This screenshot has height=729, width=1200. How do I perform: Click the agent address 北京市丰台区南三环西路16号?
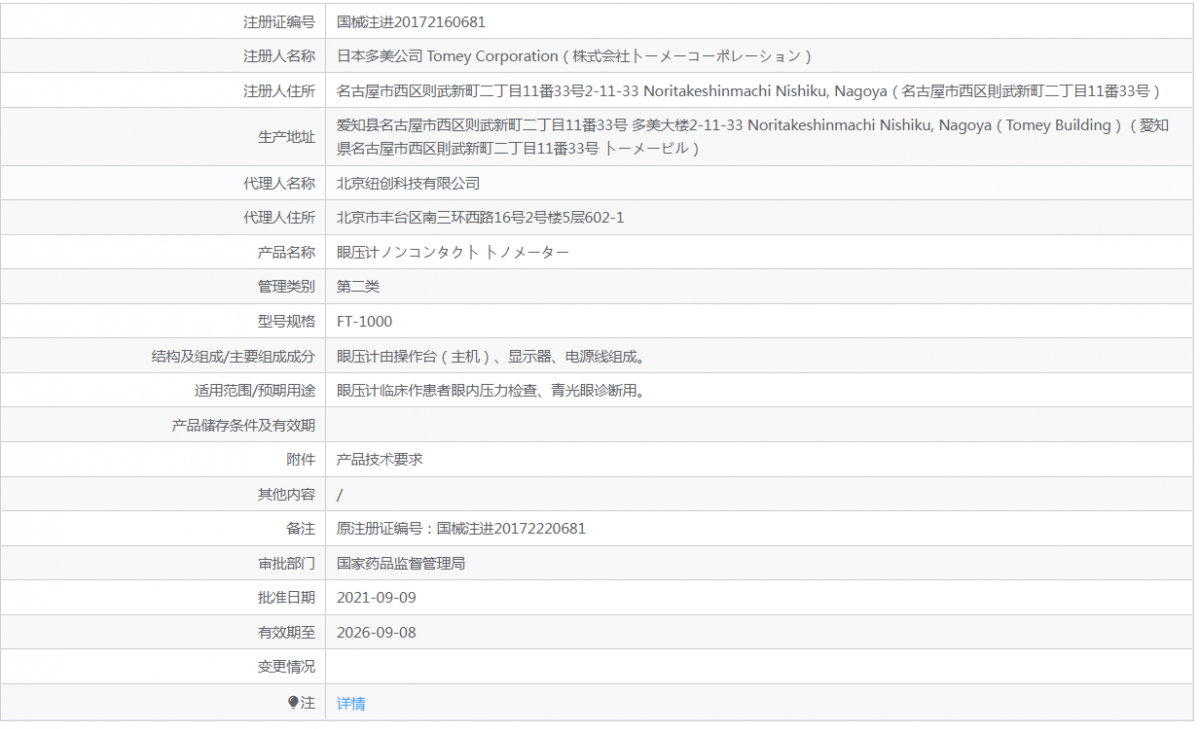(x=481, y=217)
